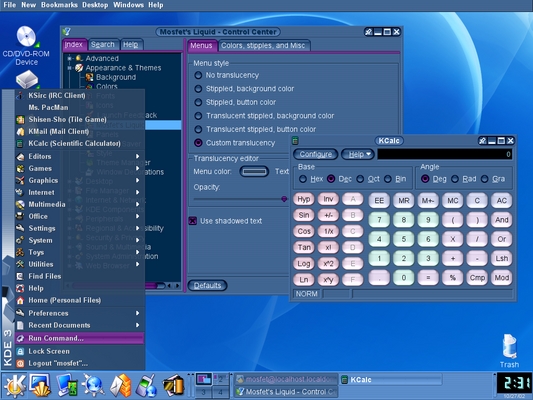The image size is (533, 400).
Task: Open the Windows menu in top bar
Action: click(128, 5)
